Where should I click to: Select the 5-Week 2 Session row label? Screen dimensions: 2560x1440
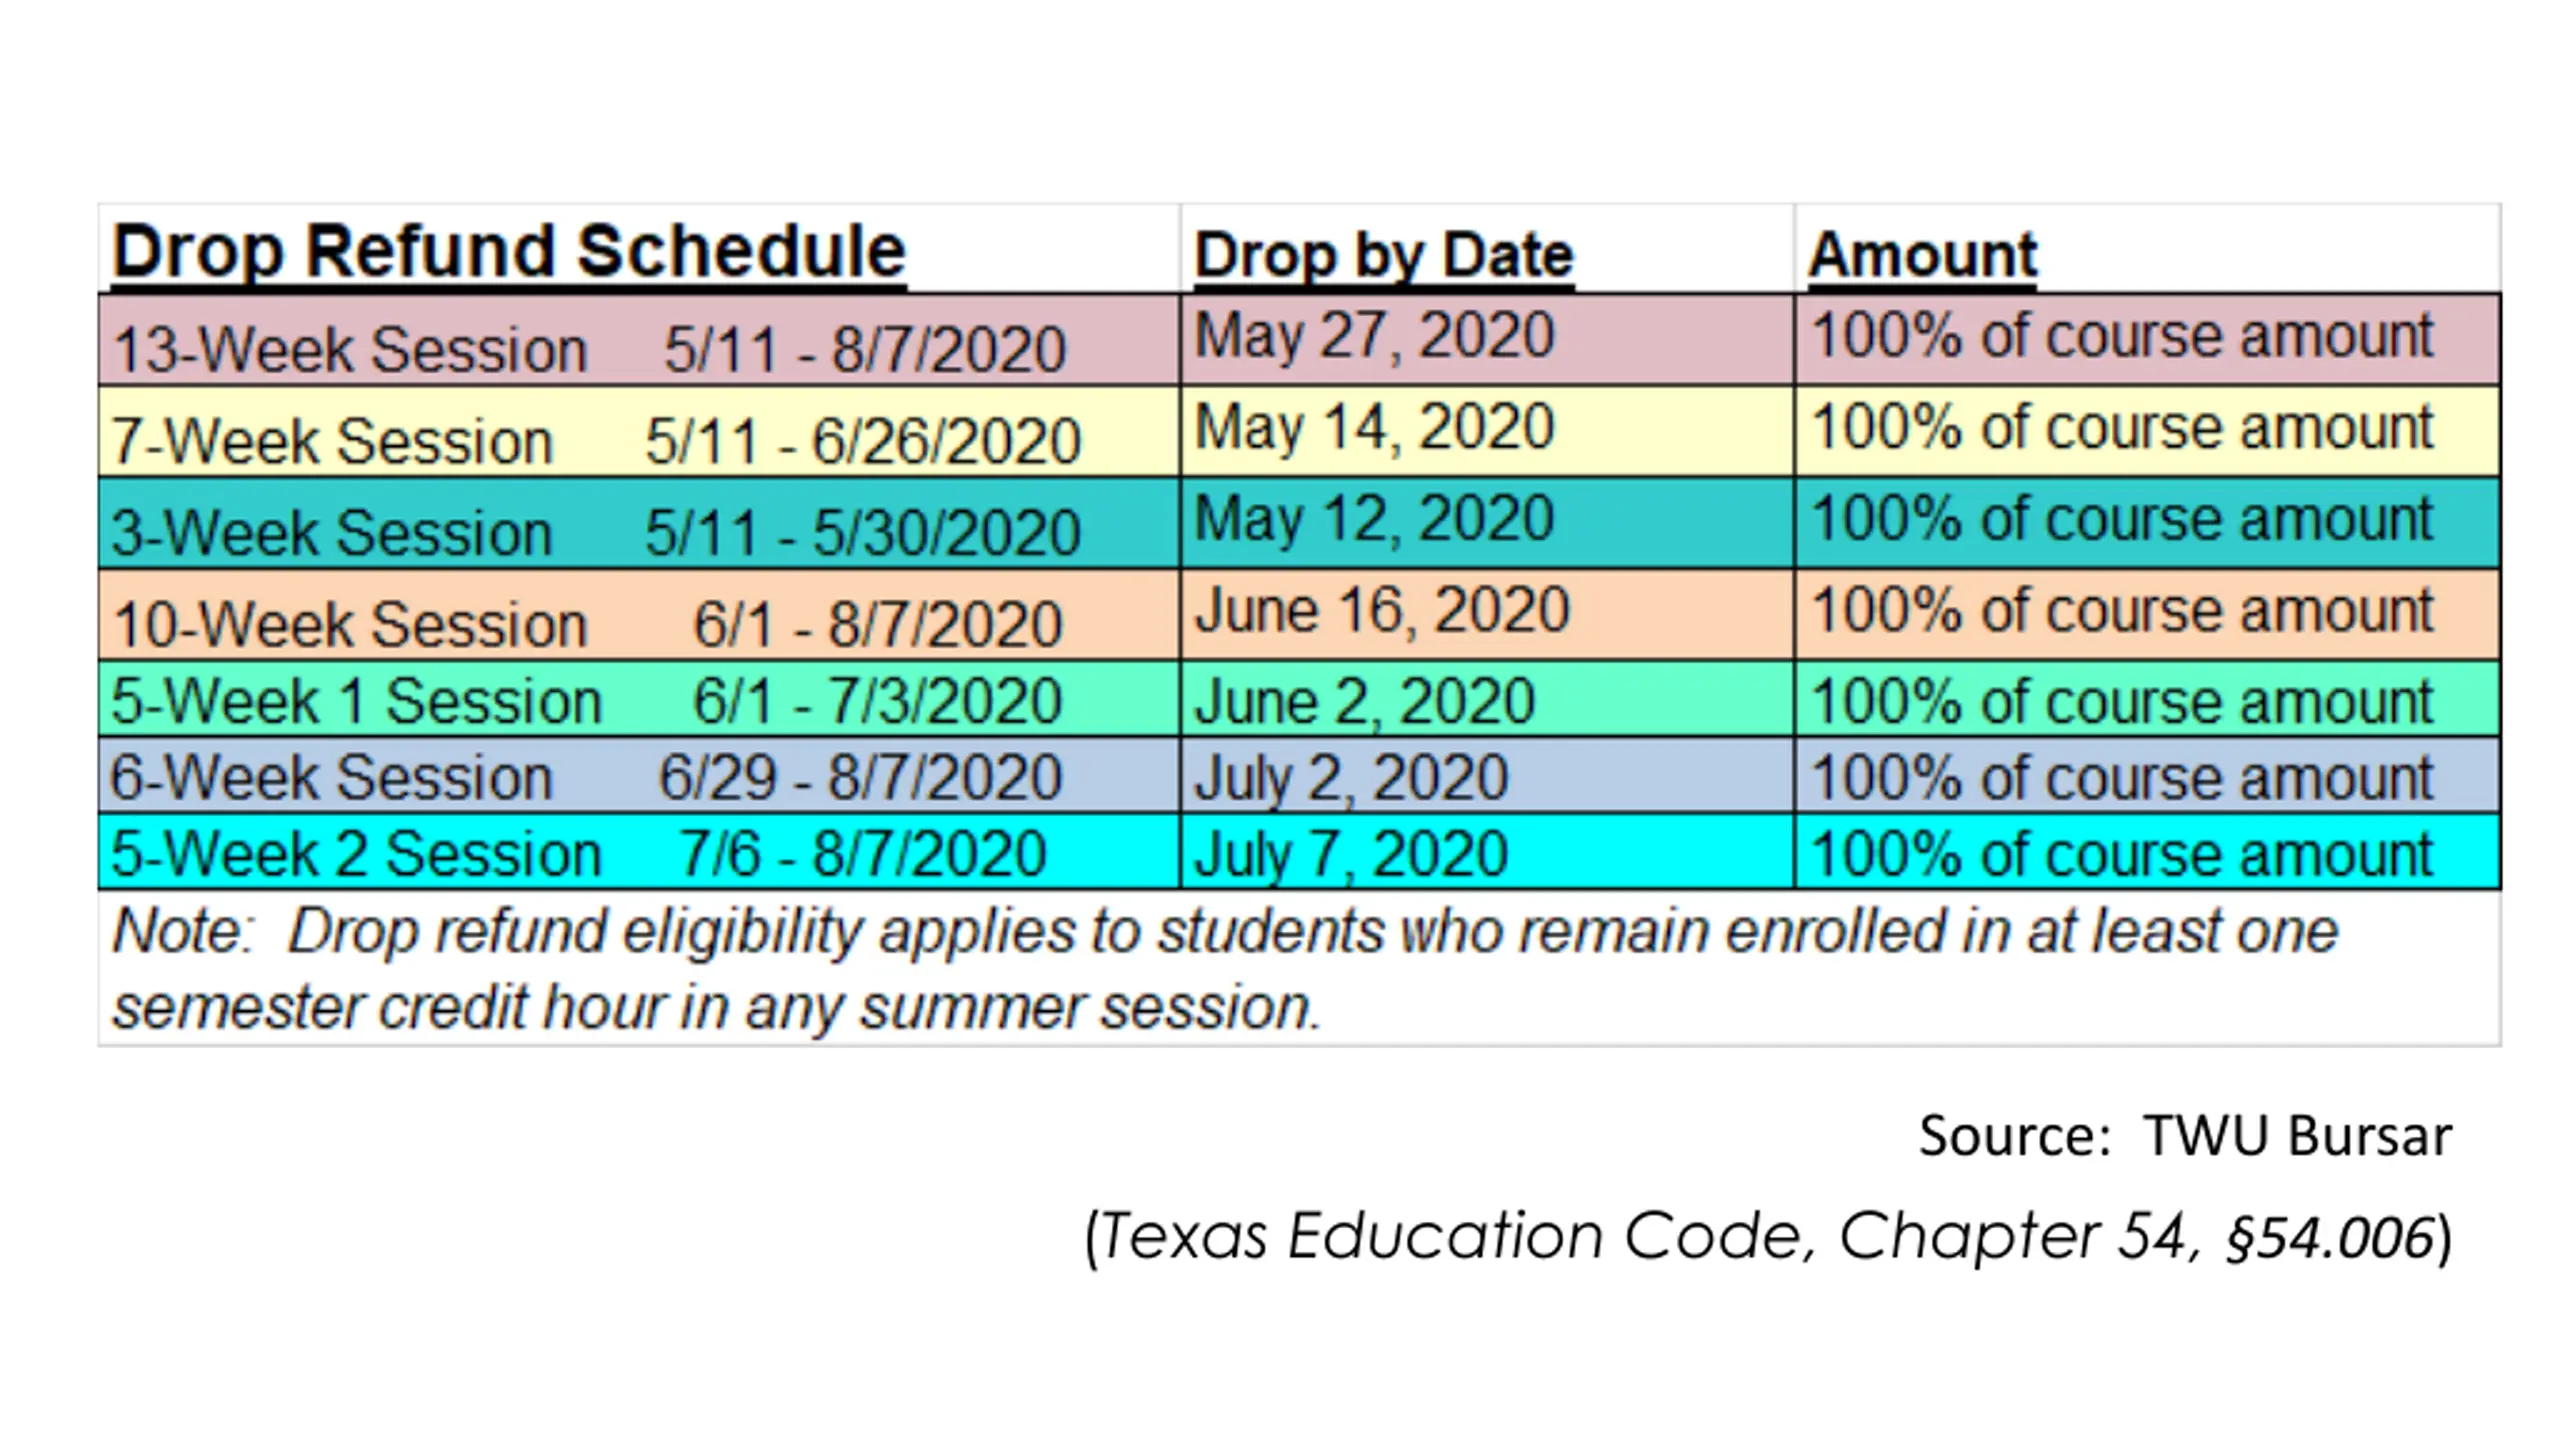(x=357, y=854)
